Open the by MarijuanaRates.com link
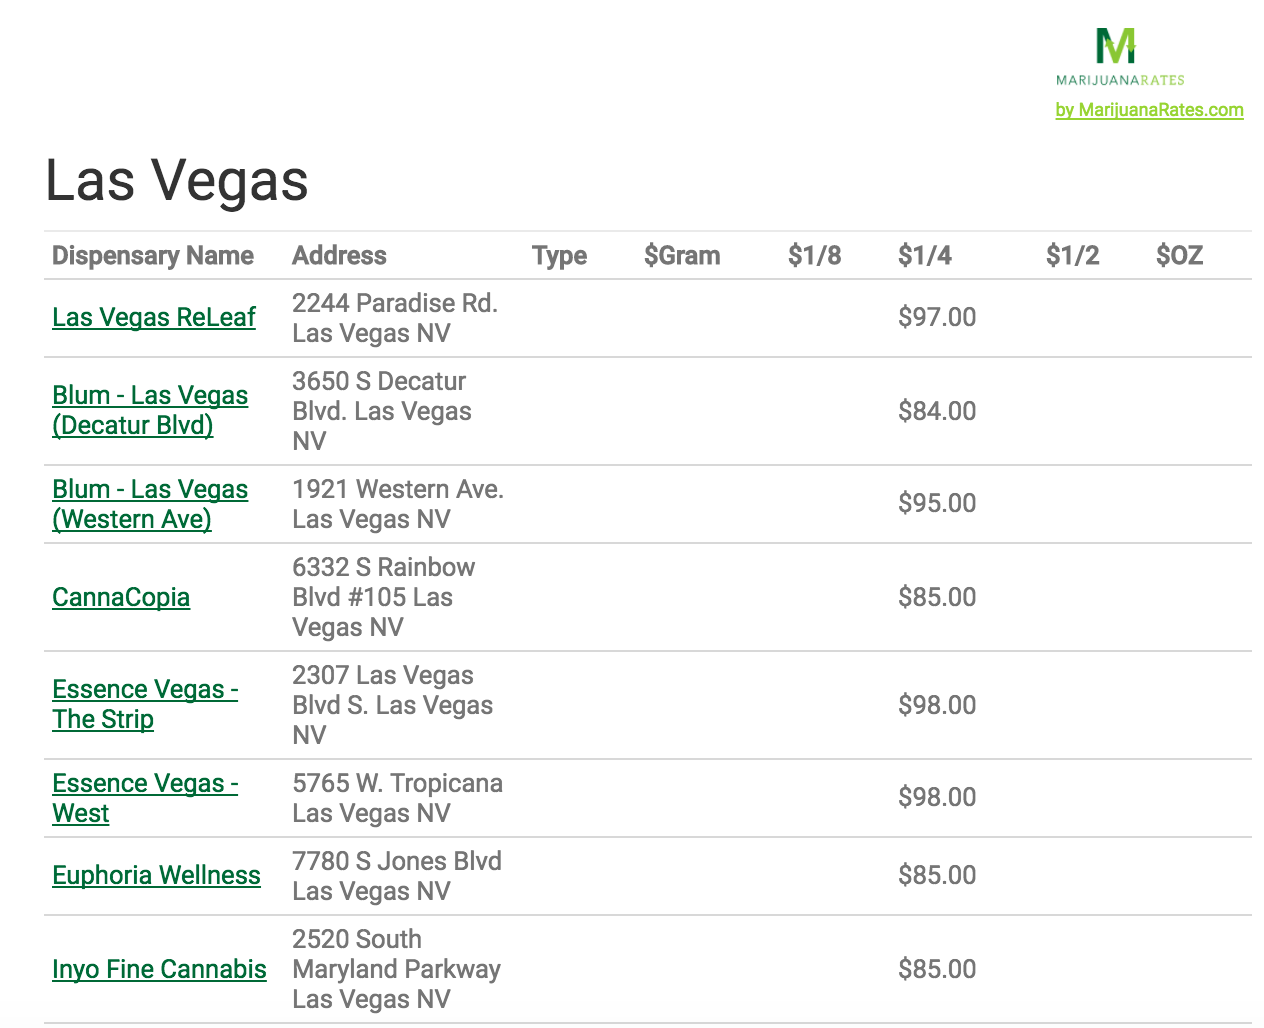 tap(1149, 110)
